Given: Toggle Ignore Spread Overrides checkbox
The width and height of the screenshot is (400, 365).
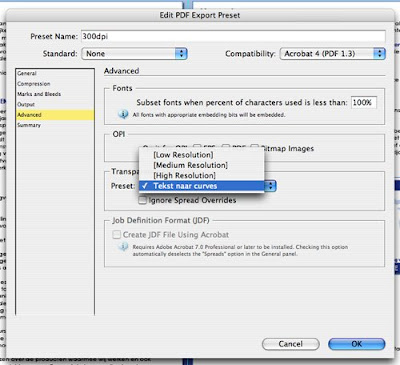Looking at the screenshot, I should [143, 200].
